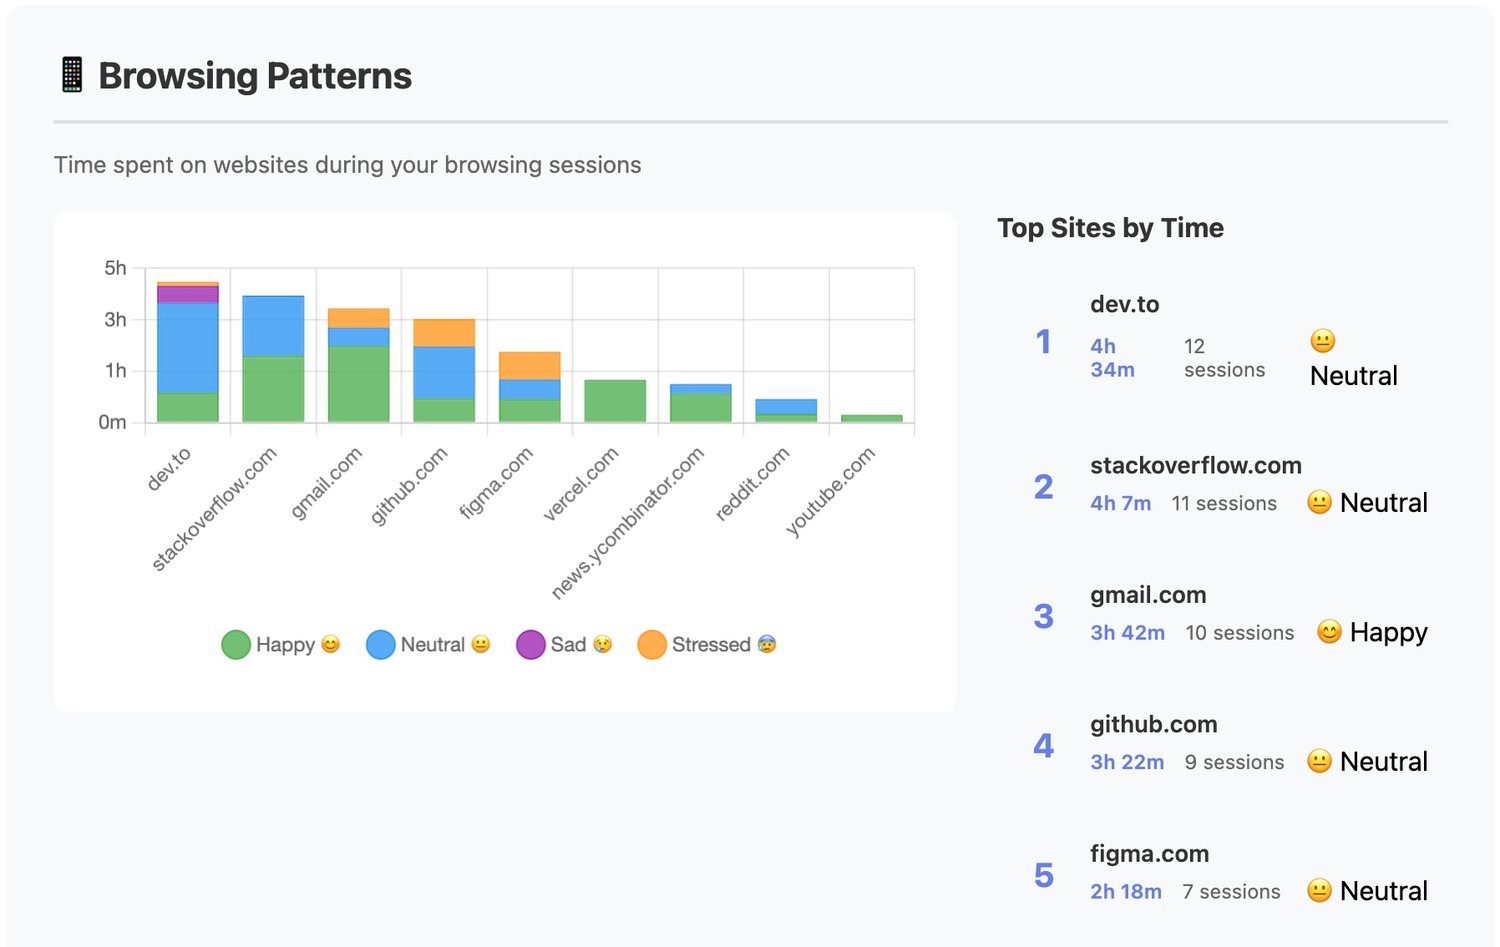Click the neutral emoji next to stackoverflow.com
1500x947 pixels.
coord(1319,502)
